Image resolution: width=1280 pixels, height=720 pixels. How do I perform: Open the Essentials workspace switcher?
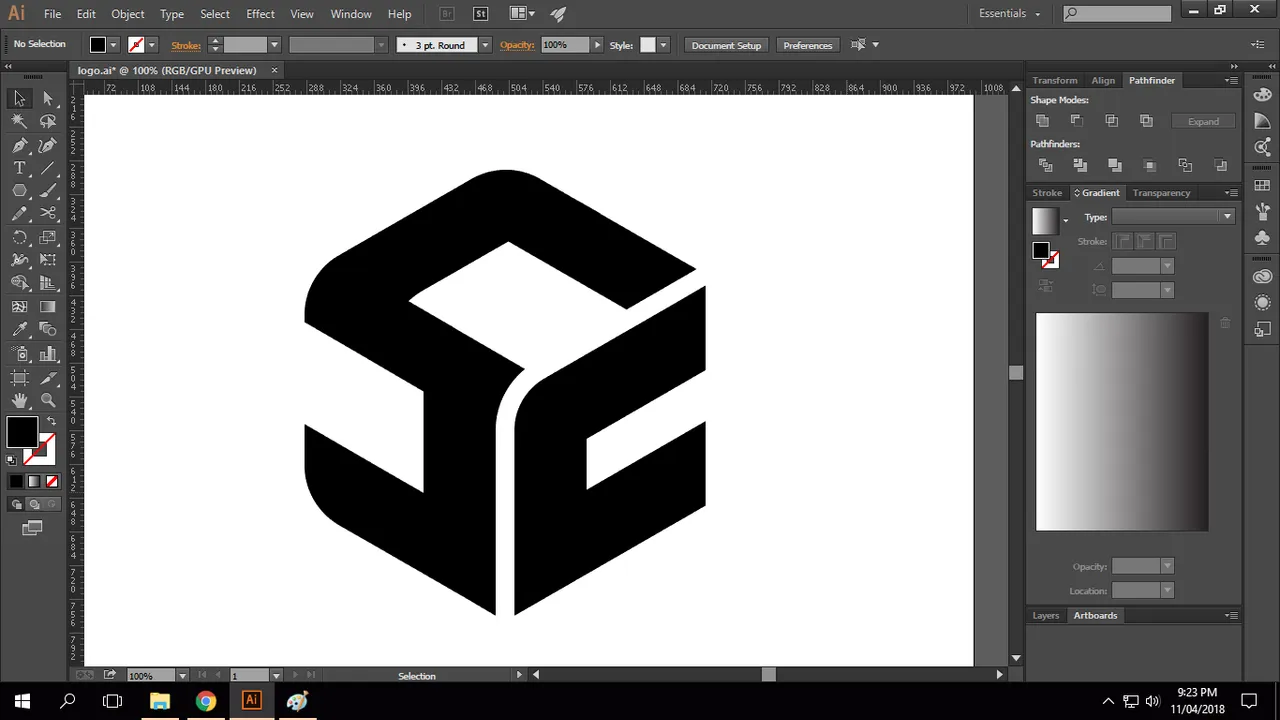[1010, 13]
